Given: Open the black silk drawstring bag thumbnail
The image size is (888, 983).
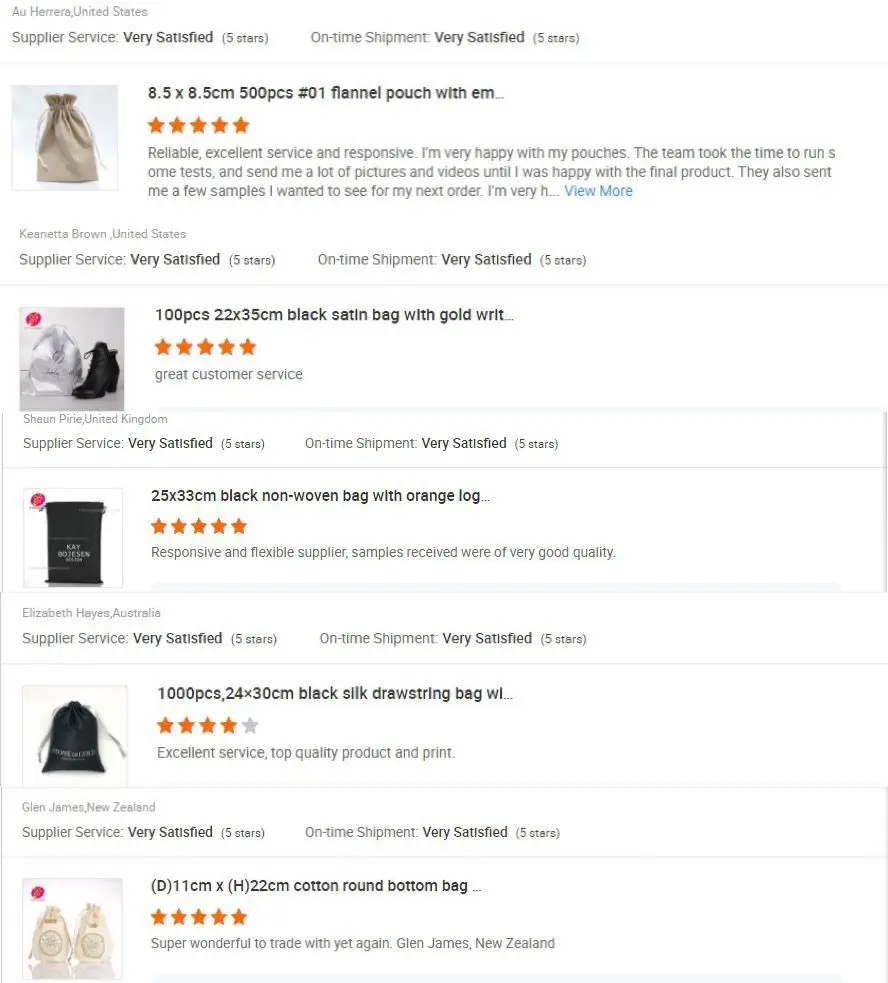Looking at the screenshot, I should coord(75,735).
